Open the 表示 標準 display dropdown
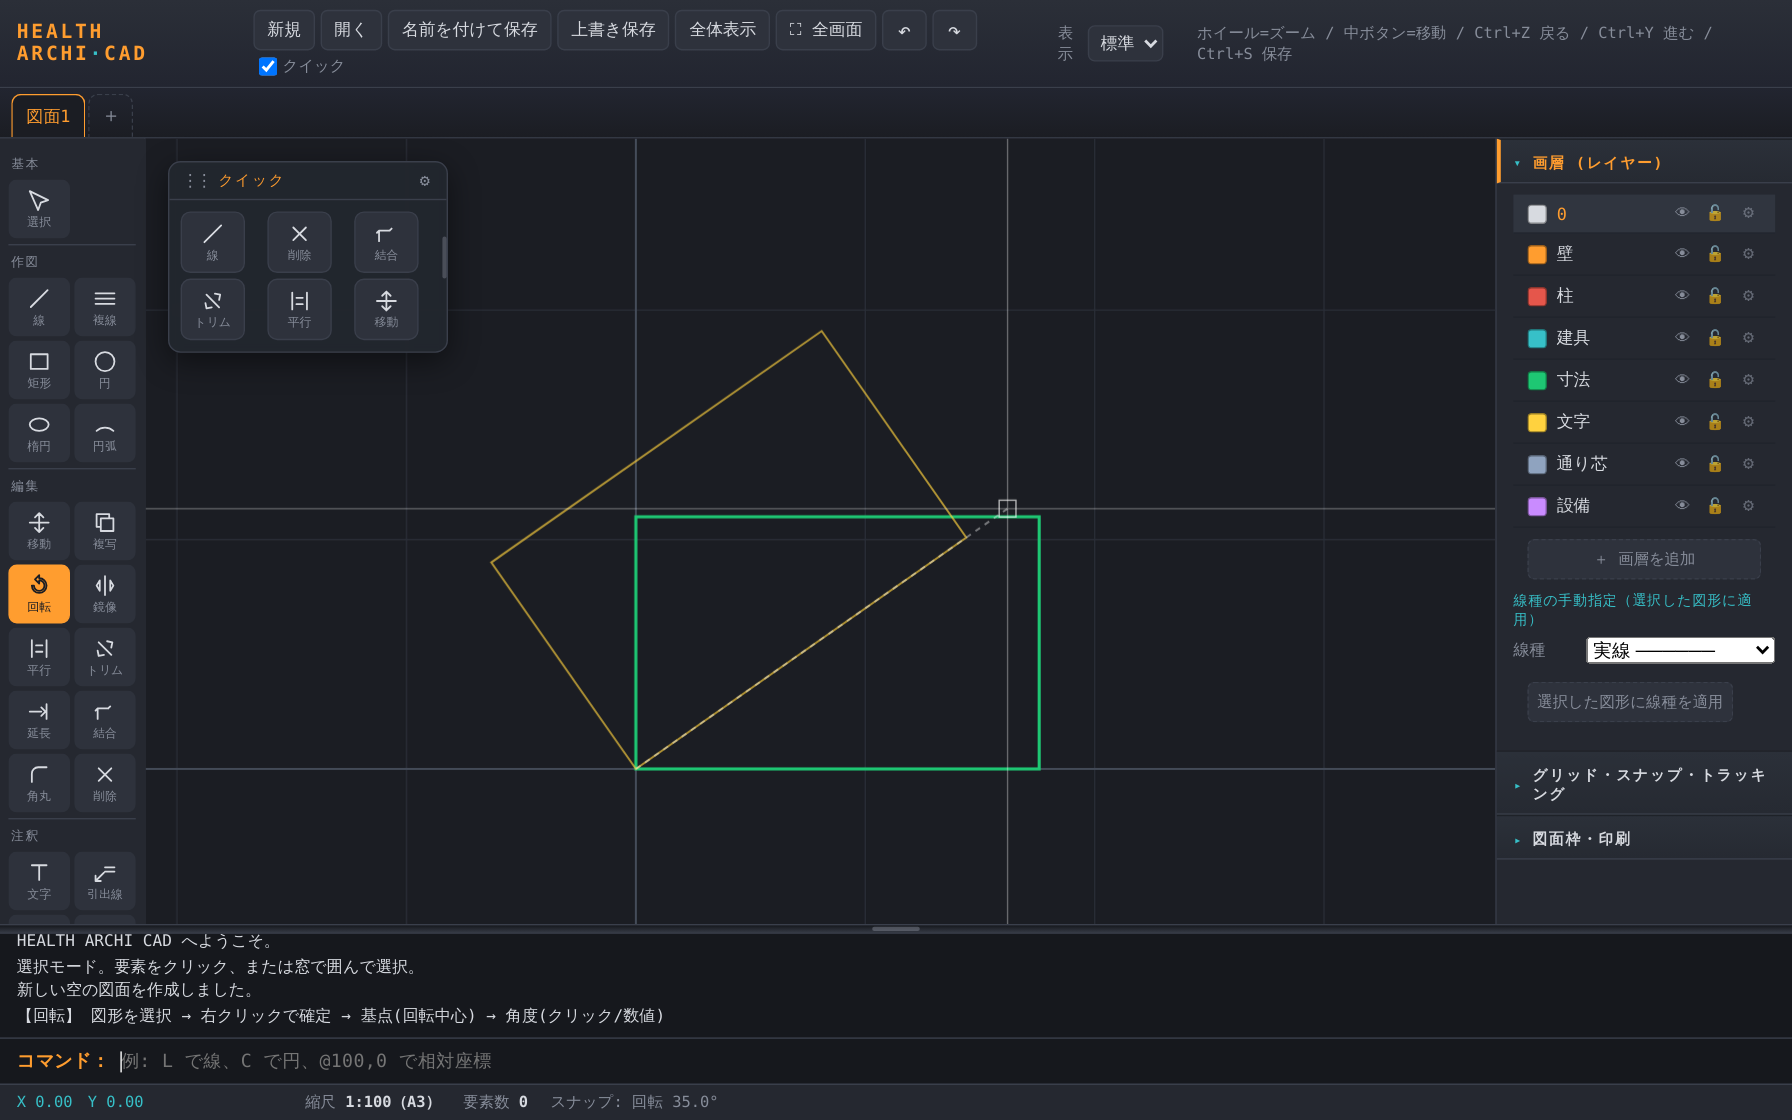This screenshot has height=1120, width=1792. (1125, 43)
